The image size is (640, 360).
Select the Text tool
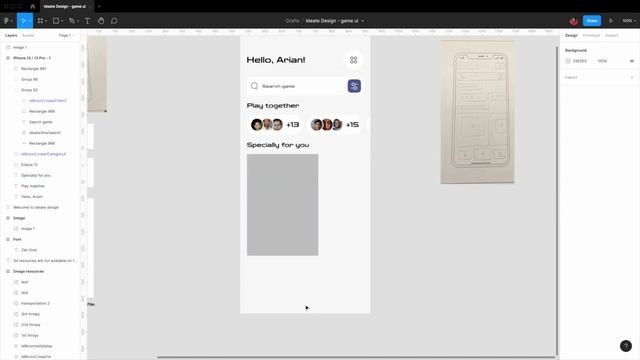(x=87, y=20)
